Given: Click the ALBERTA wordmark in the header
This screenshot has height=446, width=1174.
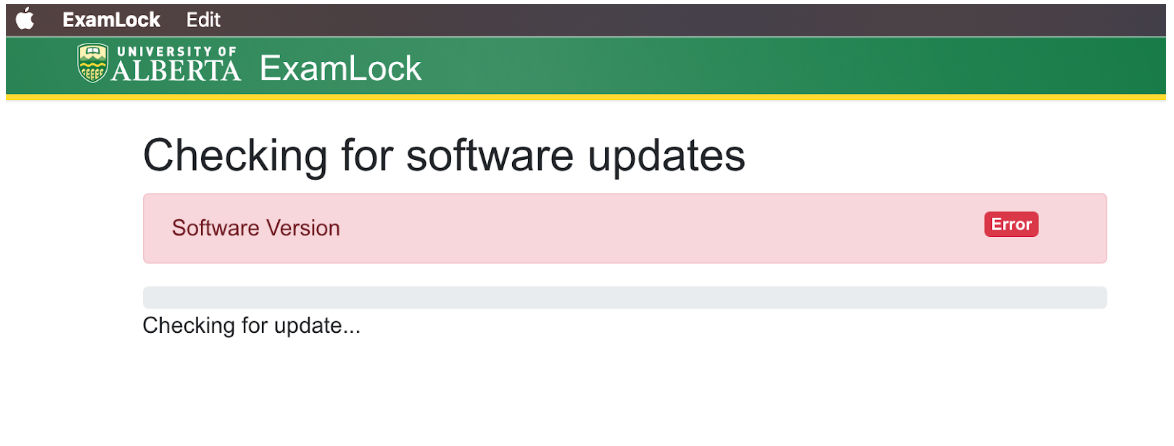Looking at the screenshot, I should (x=175, y=71).
